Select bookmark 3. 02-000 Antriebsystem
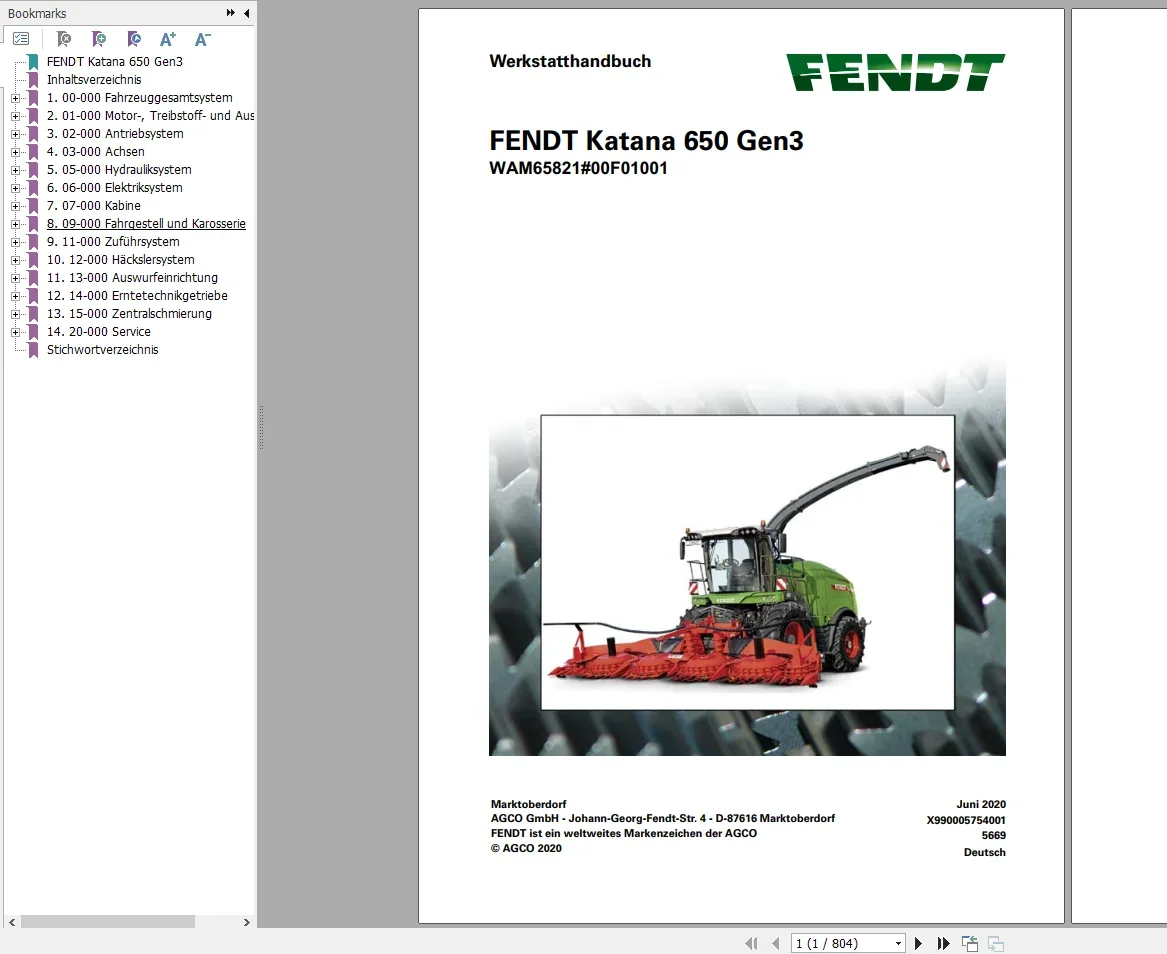 (x=115, y=134)
